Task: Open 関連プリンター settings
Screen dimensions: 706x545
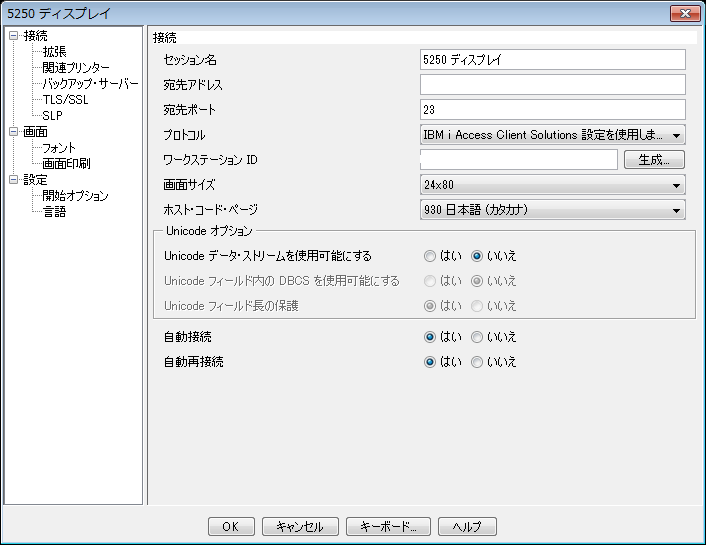Action: 76,68
